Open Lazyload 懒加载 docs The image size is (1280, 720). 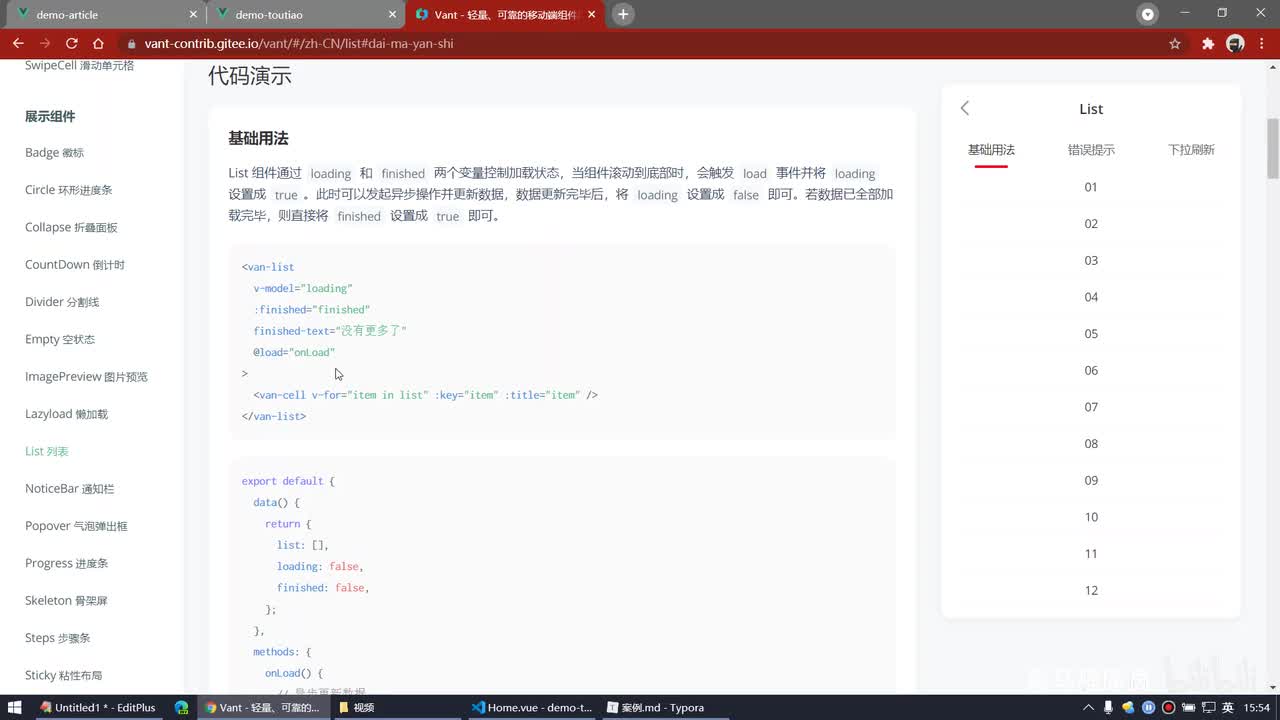66,414
